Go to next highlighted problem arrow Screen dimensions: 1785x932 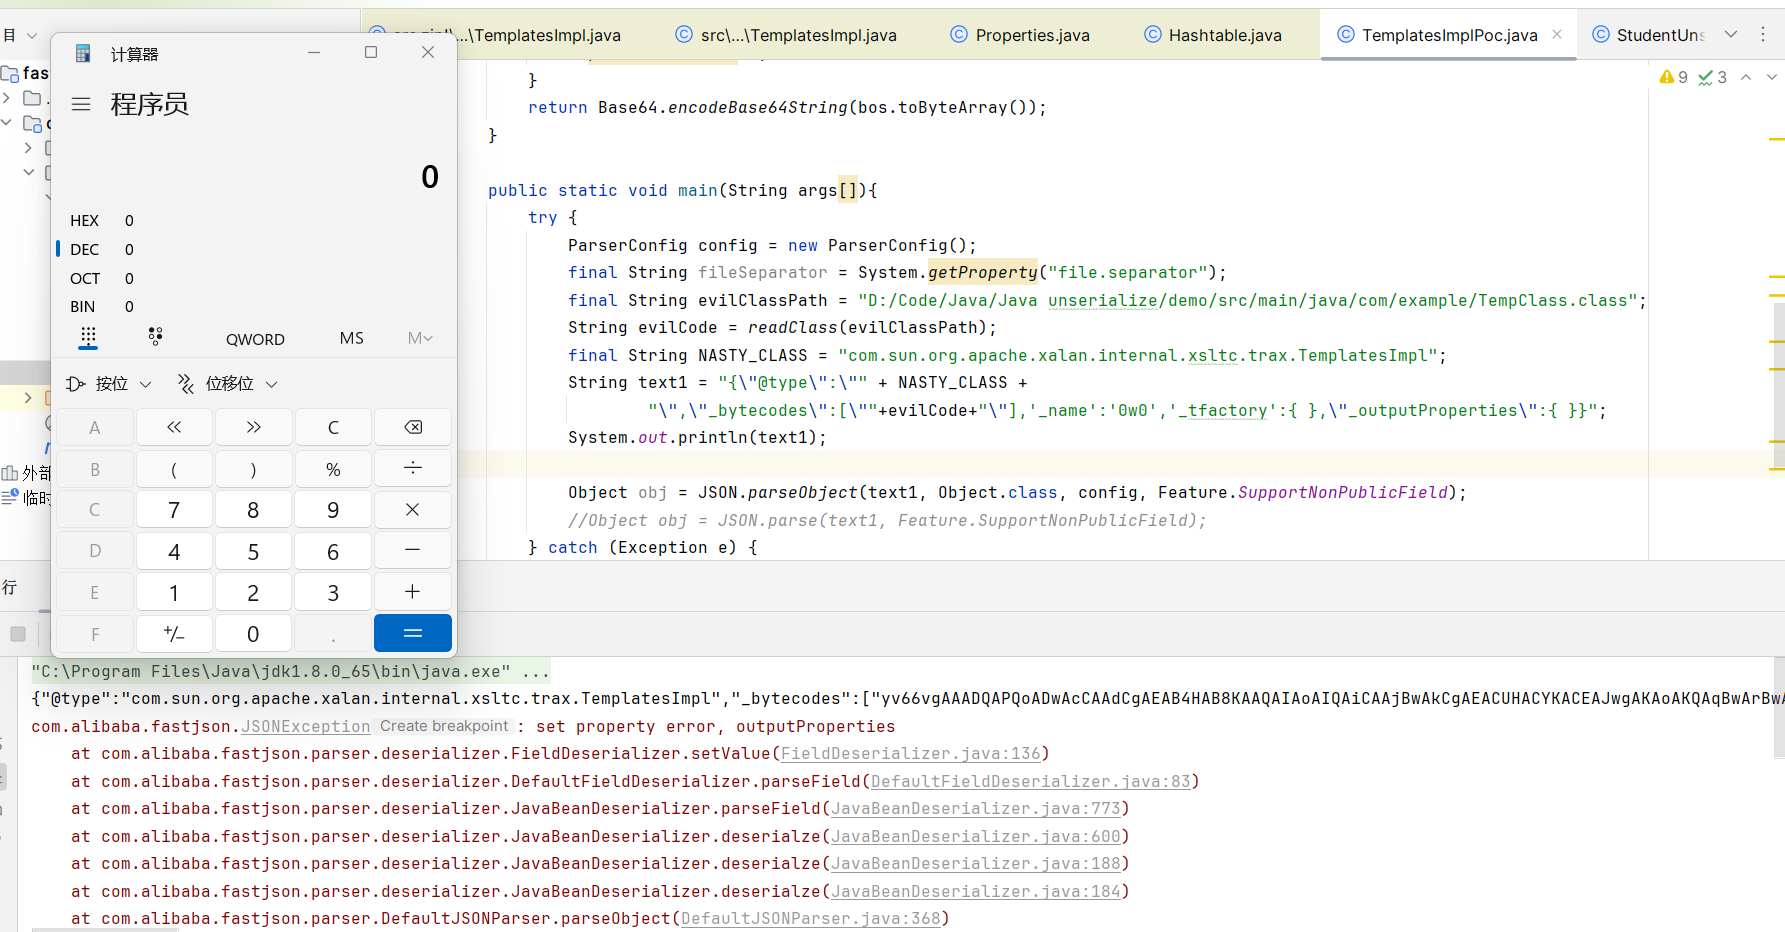coord(1772,77)
